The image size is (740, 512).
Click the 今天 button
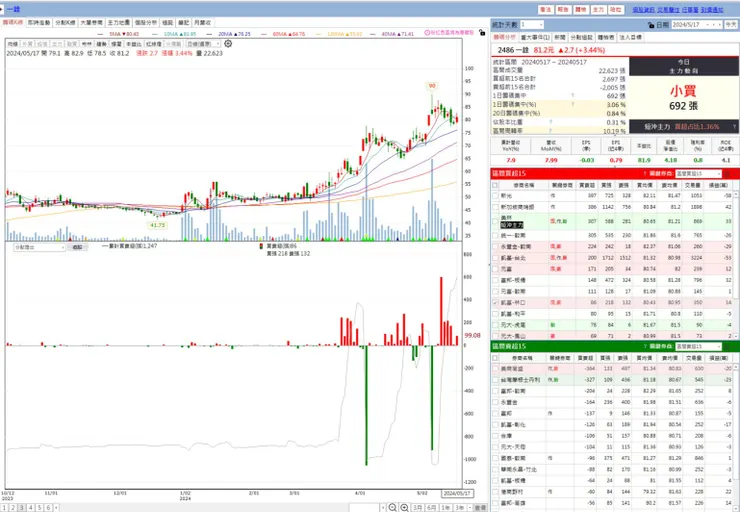(x=731, y=25)
